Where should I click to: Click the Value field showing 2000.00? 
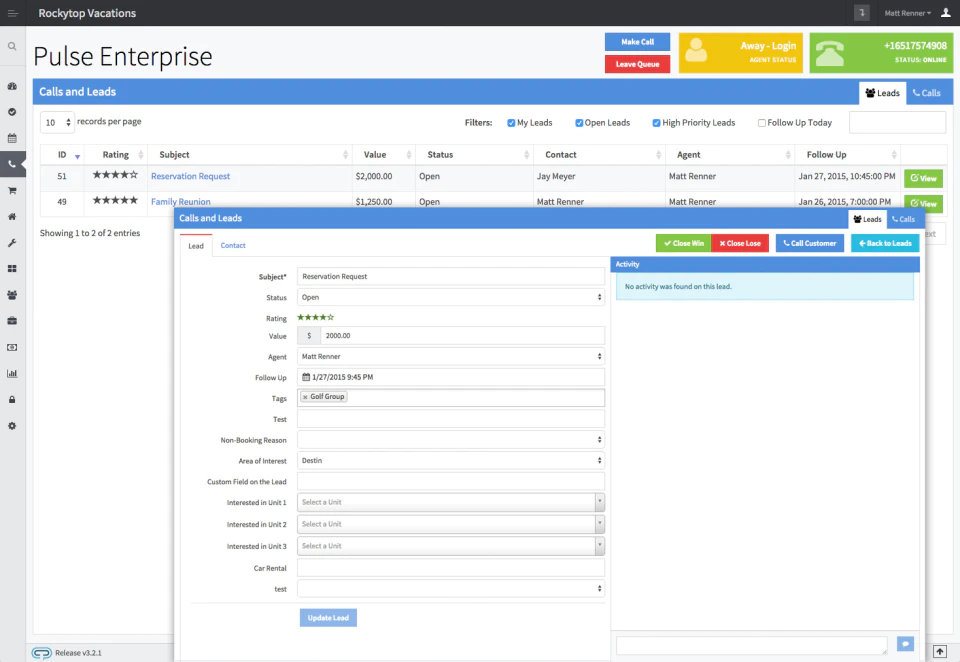click(462, 336)
